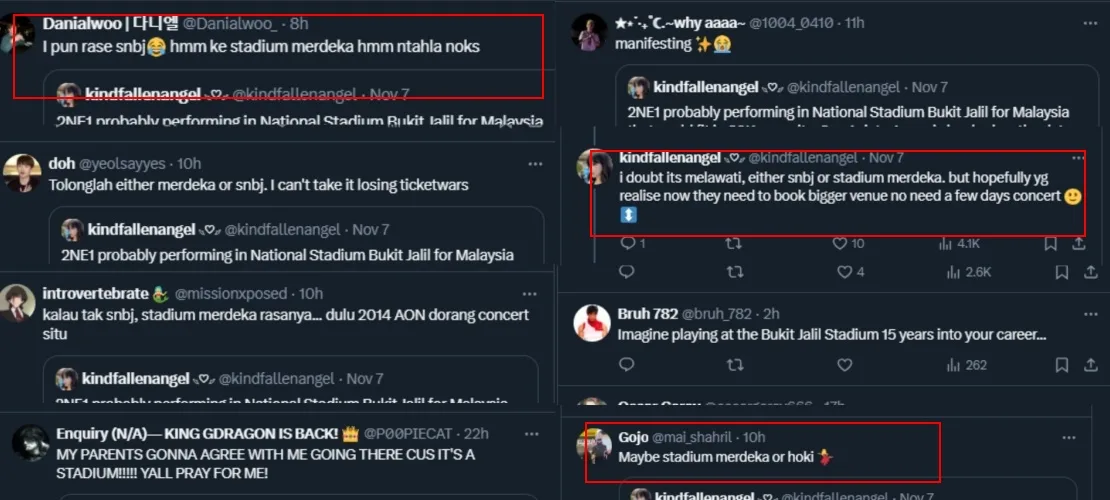Image resolution: width=1110 pixels, height=500 pixels.
Task: Like Bruh 782's tweet
Action: click(x=844, y=365)
